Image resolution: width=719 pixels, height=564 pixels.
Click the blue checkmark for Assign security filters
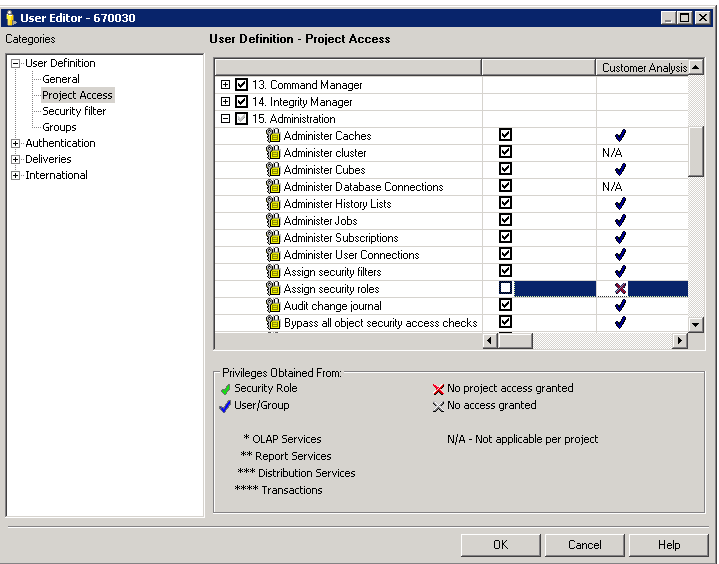(620, 271)
